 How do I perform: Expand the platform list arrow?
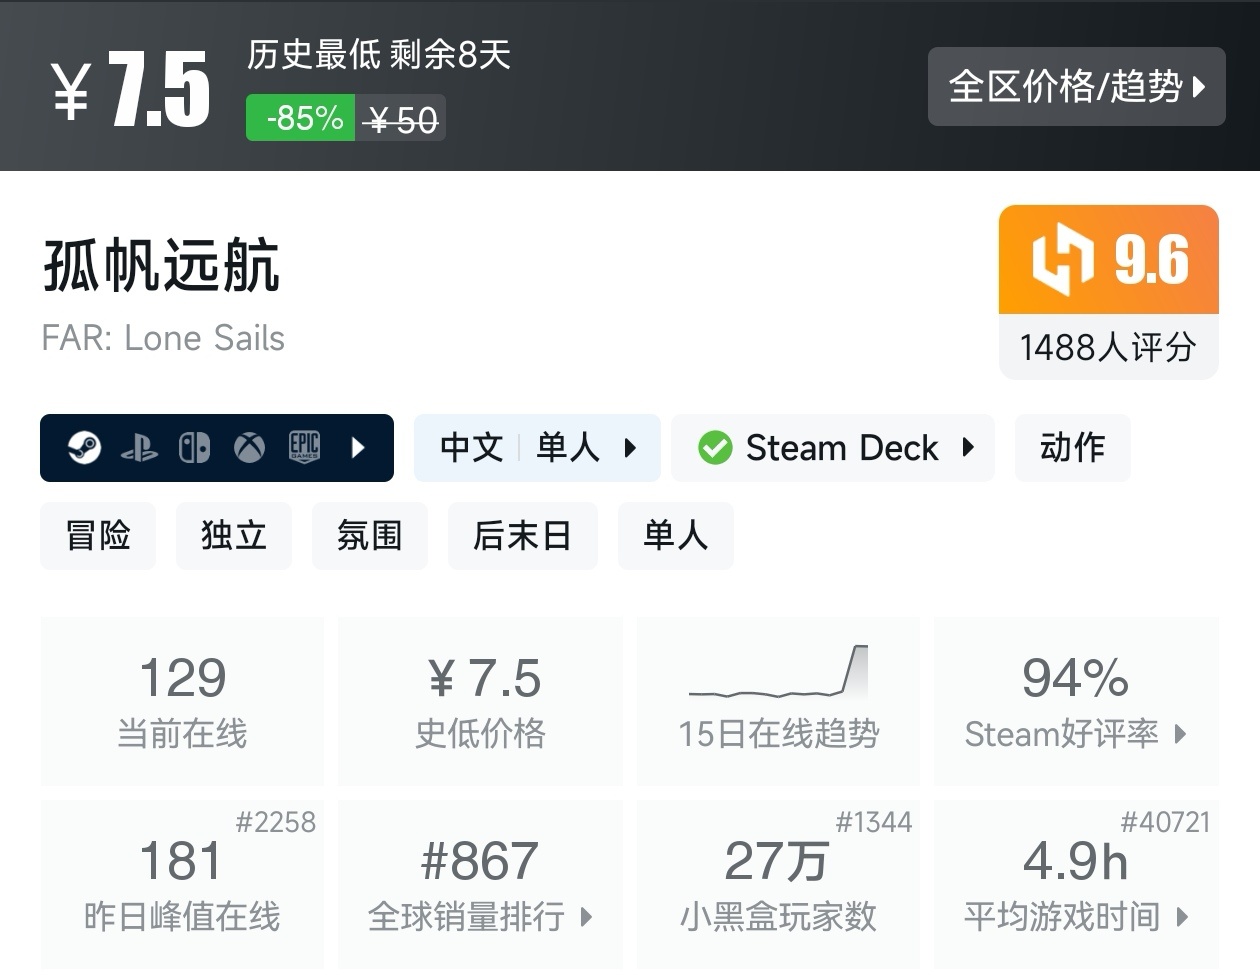(x=358, y=448)
